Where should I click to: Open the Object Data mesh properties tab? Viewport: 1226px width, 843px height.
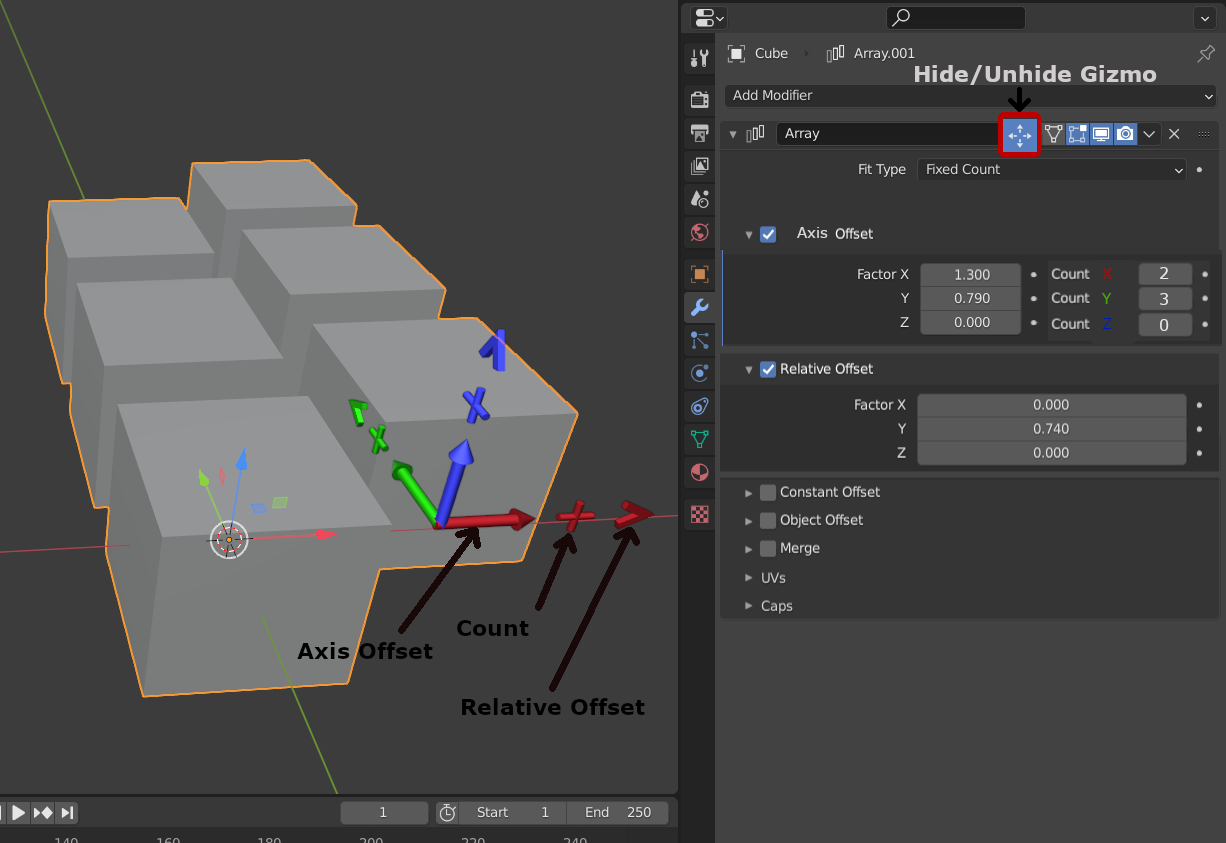click(x=700, y=438)
